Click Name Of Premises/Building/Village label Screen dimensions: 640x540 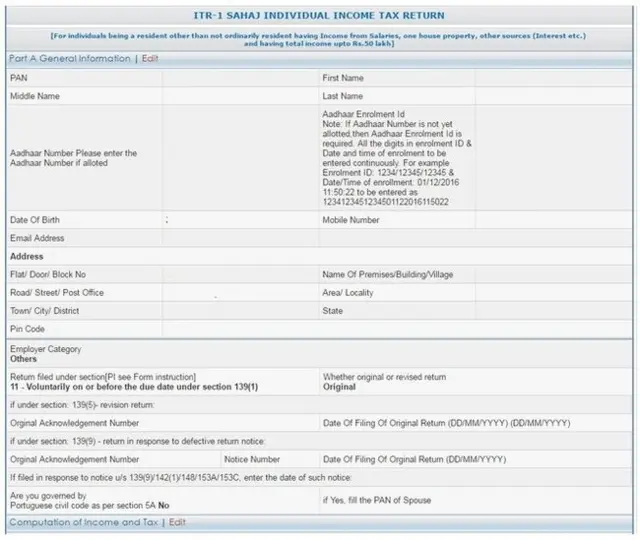(388, 274)
